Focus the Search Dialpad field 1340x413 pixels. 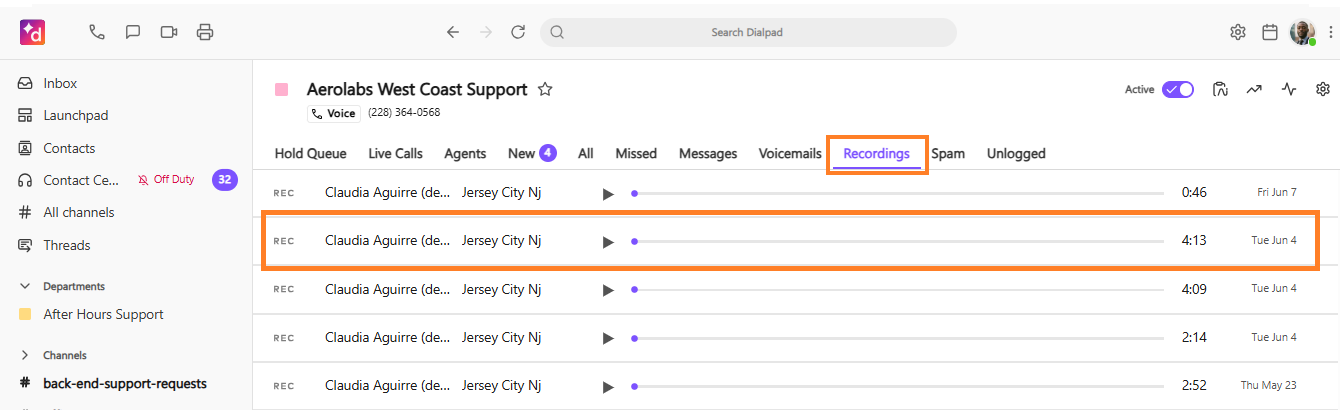(x=748, y=32)
